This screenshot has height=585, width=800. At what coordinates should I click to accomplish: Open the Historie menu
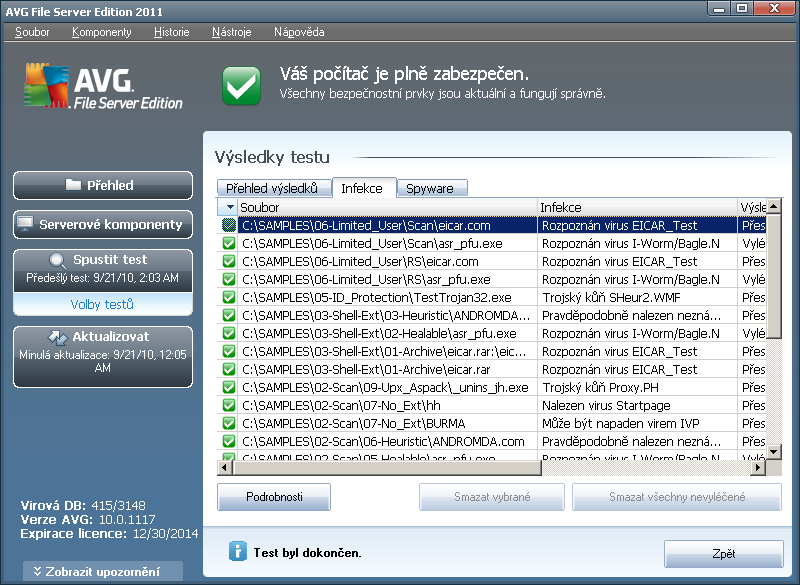[171, 32]
